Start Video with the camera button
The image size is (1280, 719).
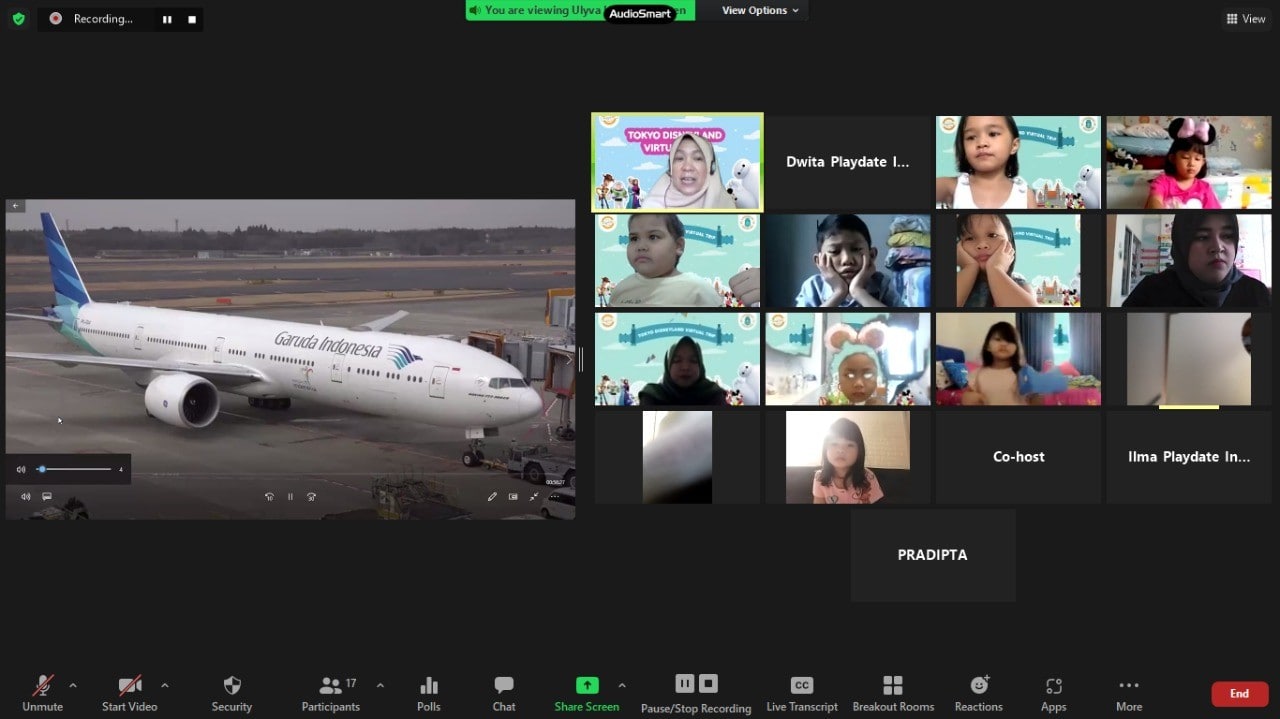coord(129,693)
